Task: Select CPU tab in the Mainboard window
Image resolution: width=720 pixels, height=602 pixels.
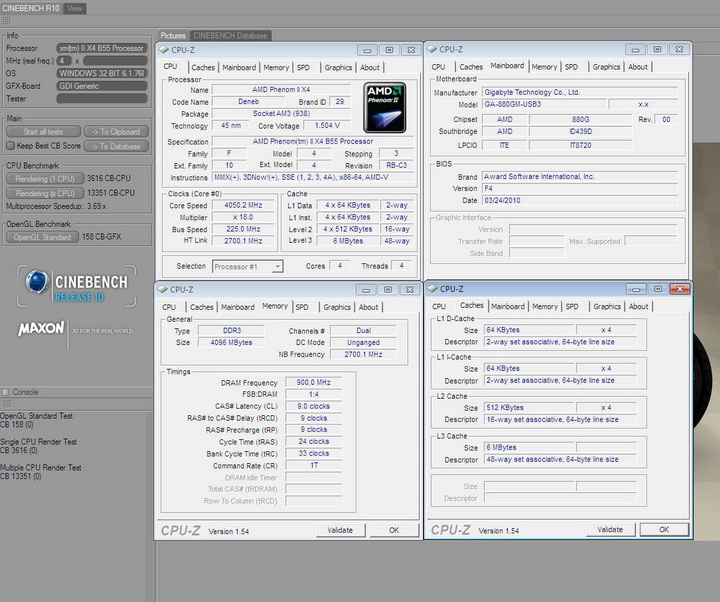Action: [439, 67]
